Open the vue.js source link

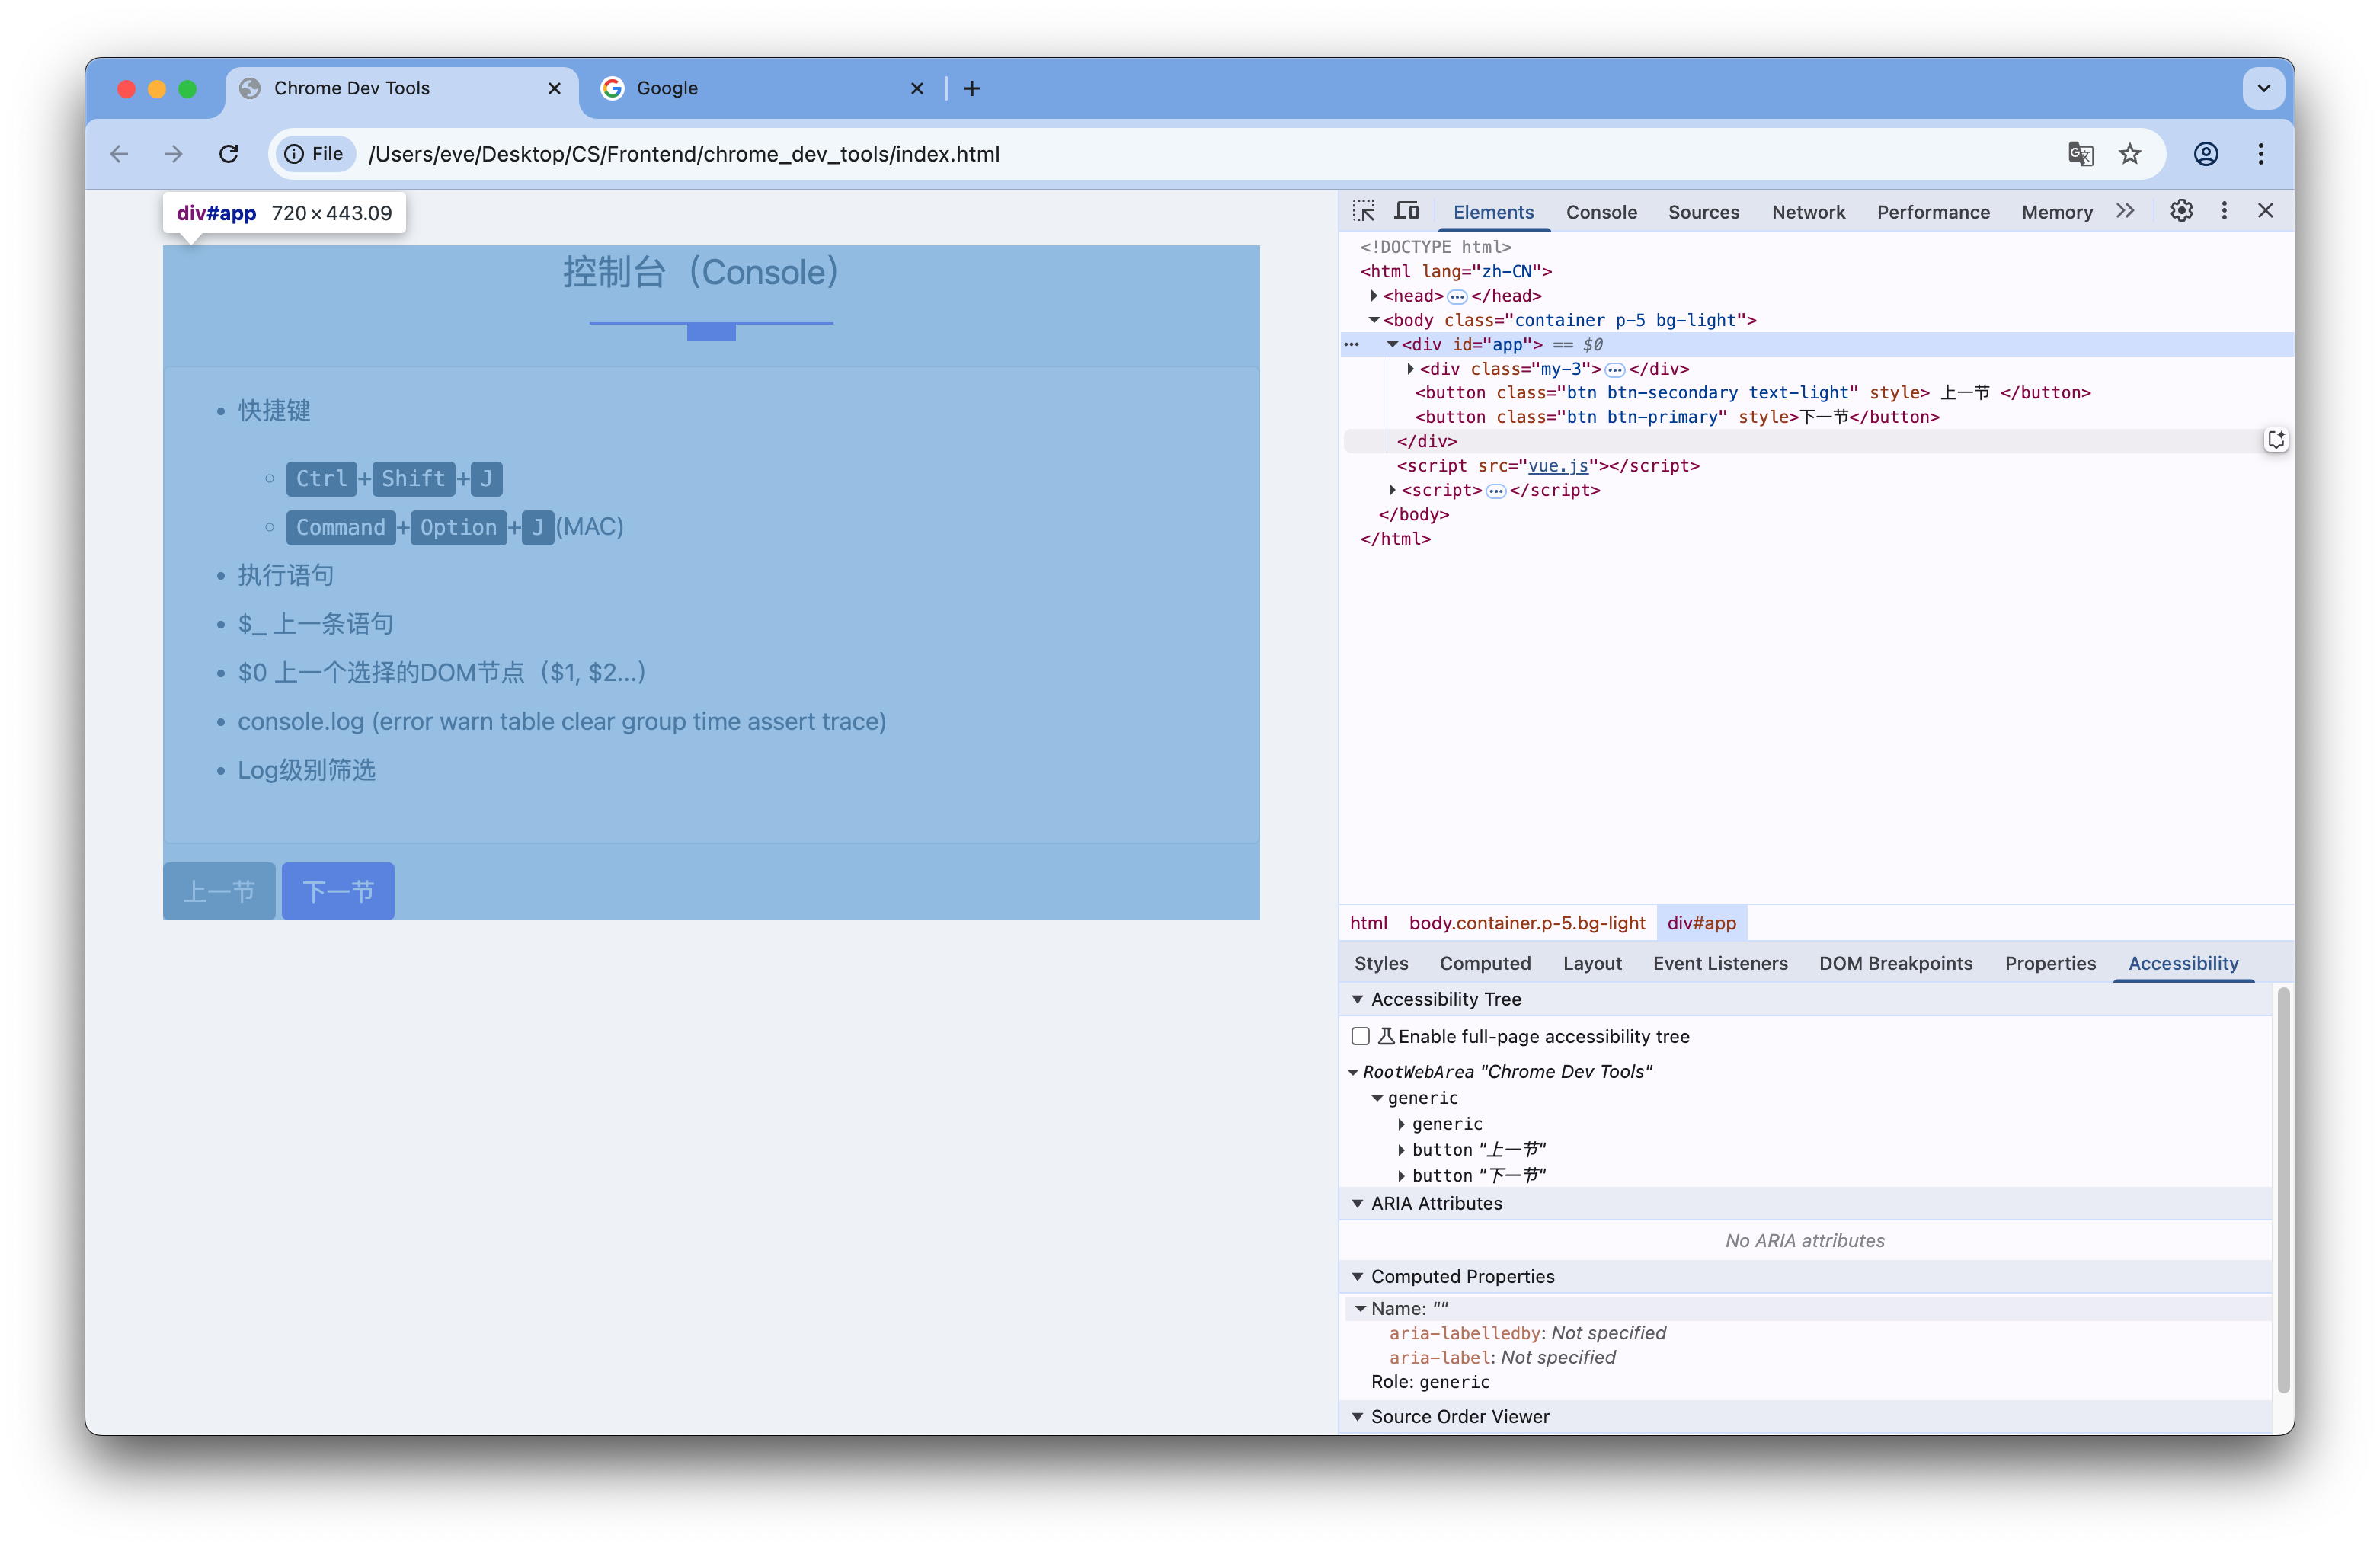click(1557, 466)
